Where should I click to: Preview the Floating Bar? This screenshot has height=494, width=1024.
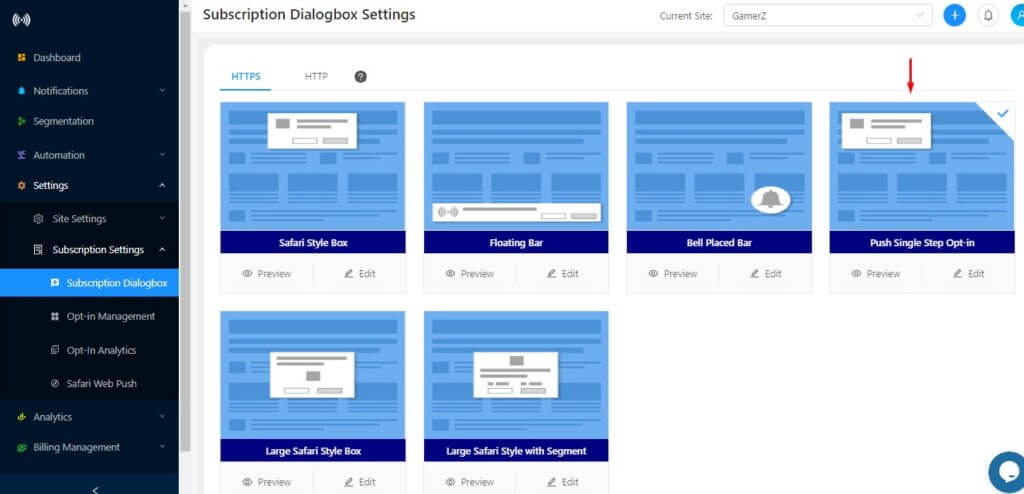[x=470, y=274]
